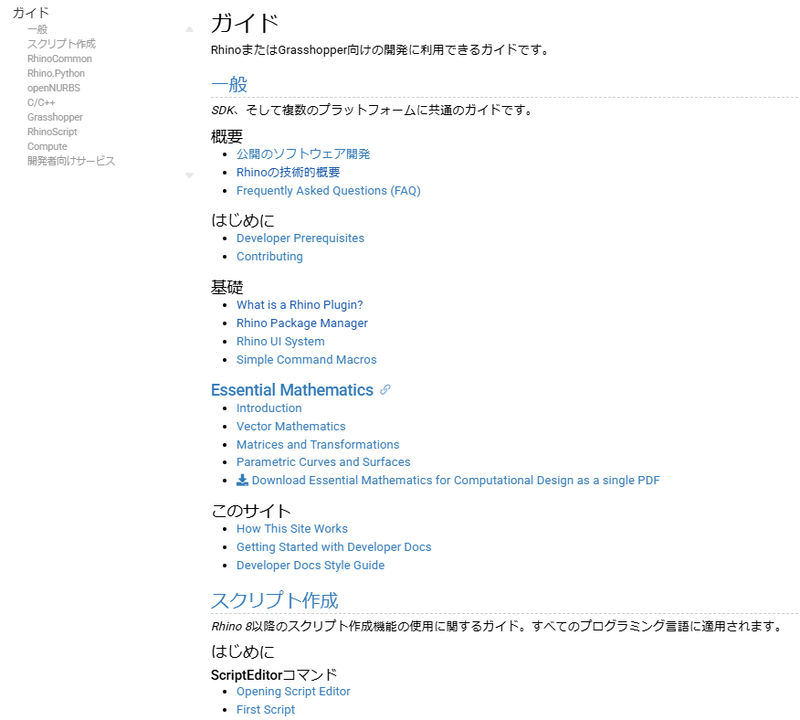
Task: Click the anchor link icon beside Essential Mathematics
Action: tap(385, 390)
